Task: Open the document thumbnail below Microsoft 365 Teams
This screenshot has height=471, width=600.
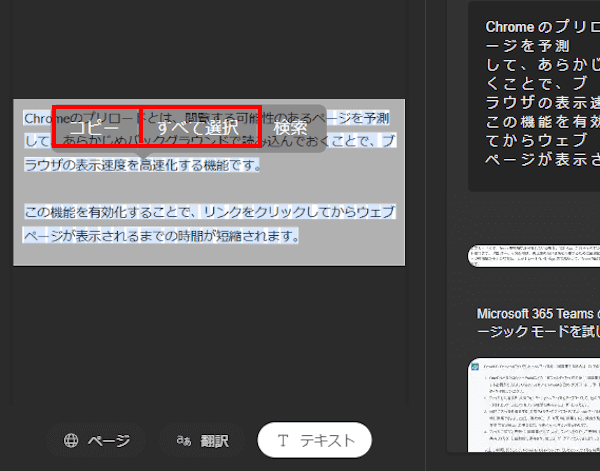Action: point(534,406)
